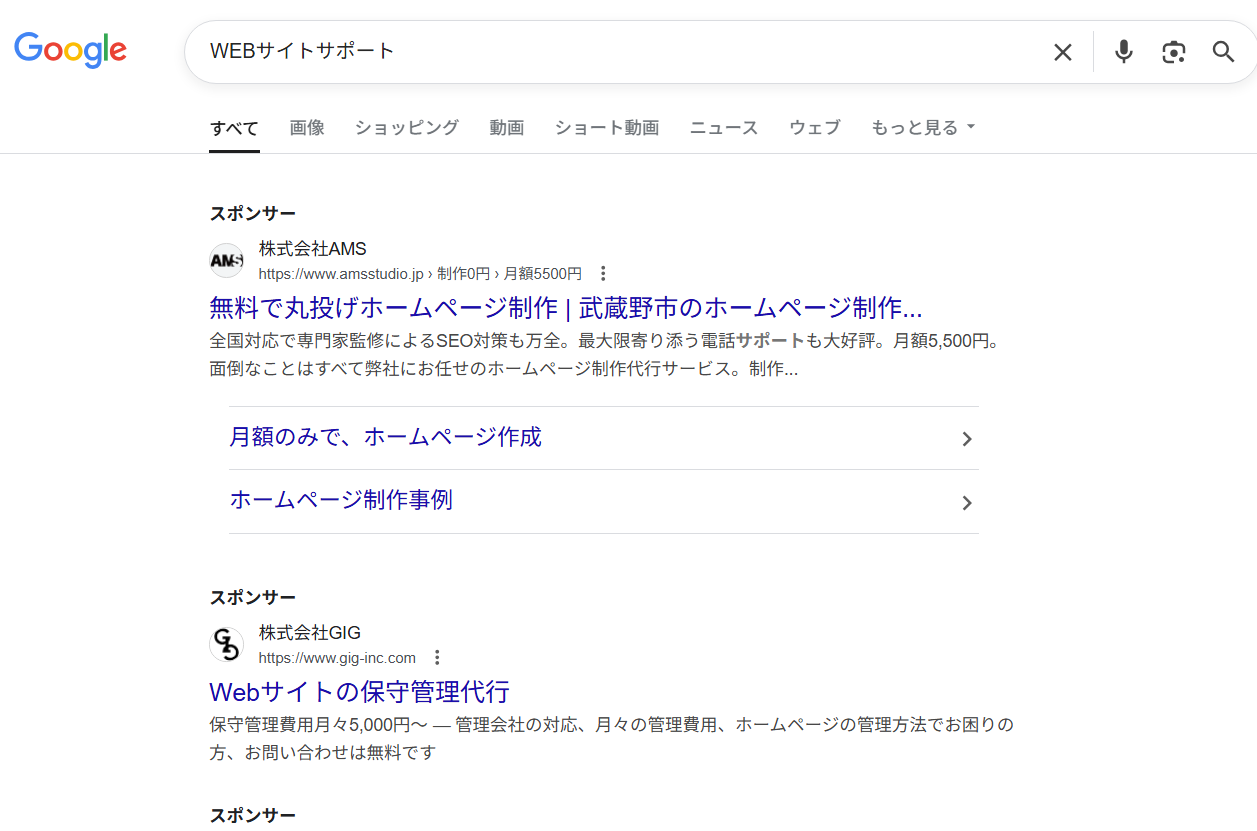Viewport: 1257px width, 831px height.
Task: Clear the search box text
Action: (1062, 52)
